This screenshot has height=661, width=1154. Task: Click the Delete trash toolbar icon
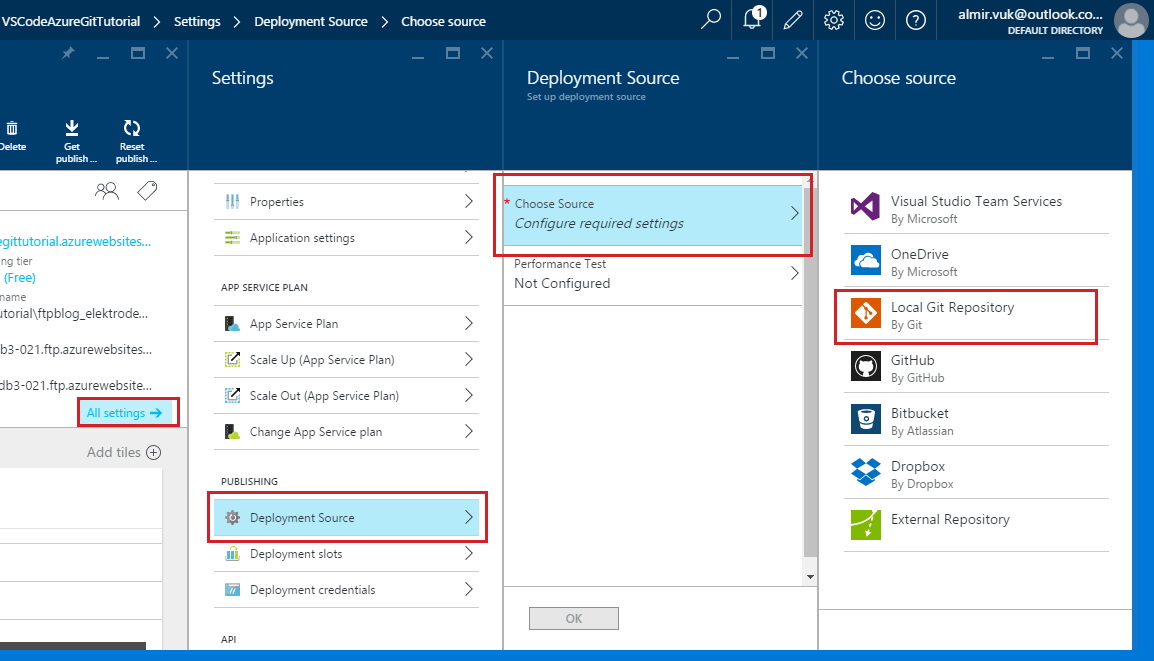click(x=12, y=129)
